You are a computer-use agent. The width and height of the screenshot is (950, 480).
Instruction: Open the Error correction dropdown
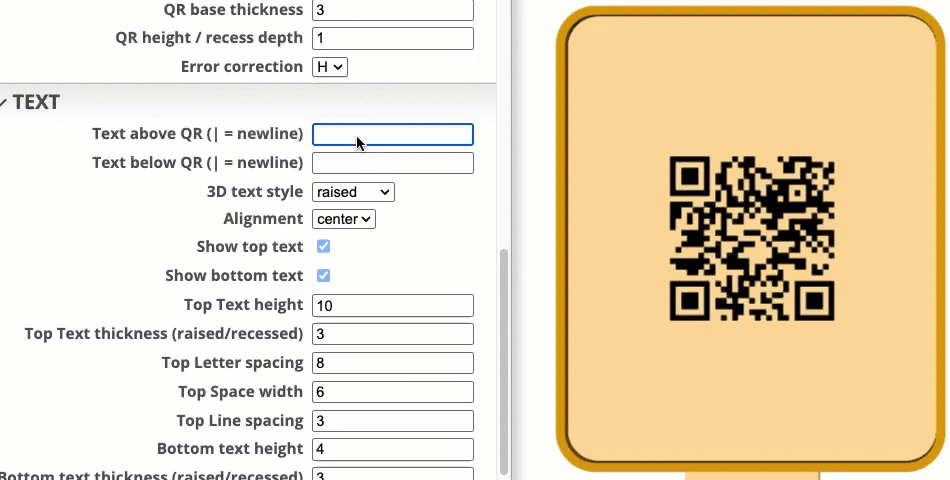(x=330, y=67)
